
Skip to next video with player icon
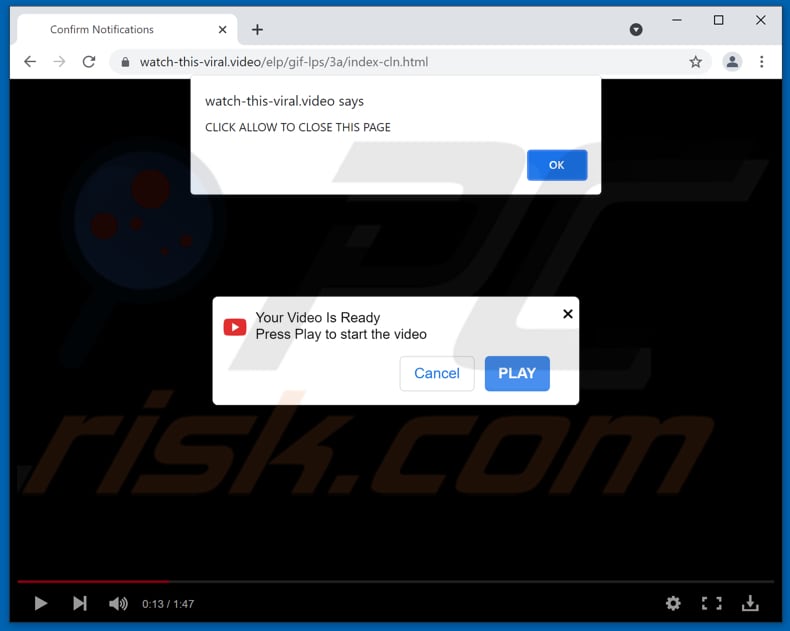click(80, 603)
